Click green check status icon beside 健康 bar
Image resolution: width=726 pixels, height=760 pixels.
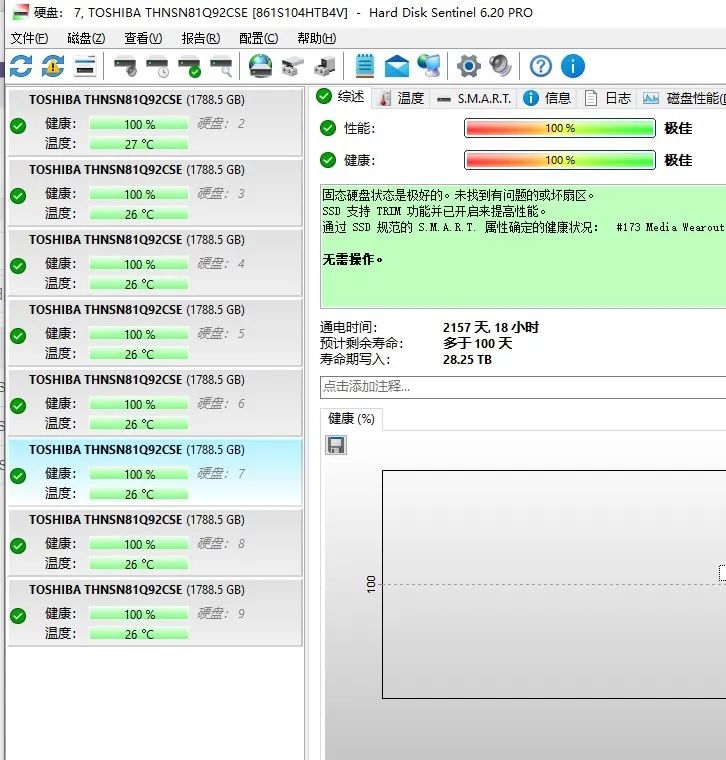coord(328,160)
